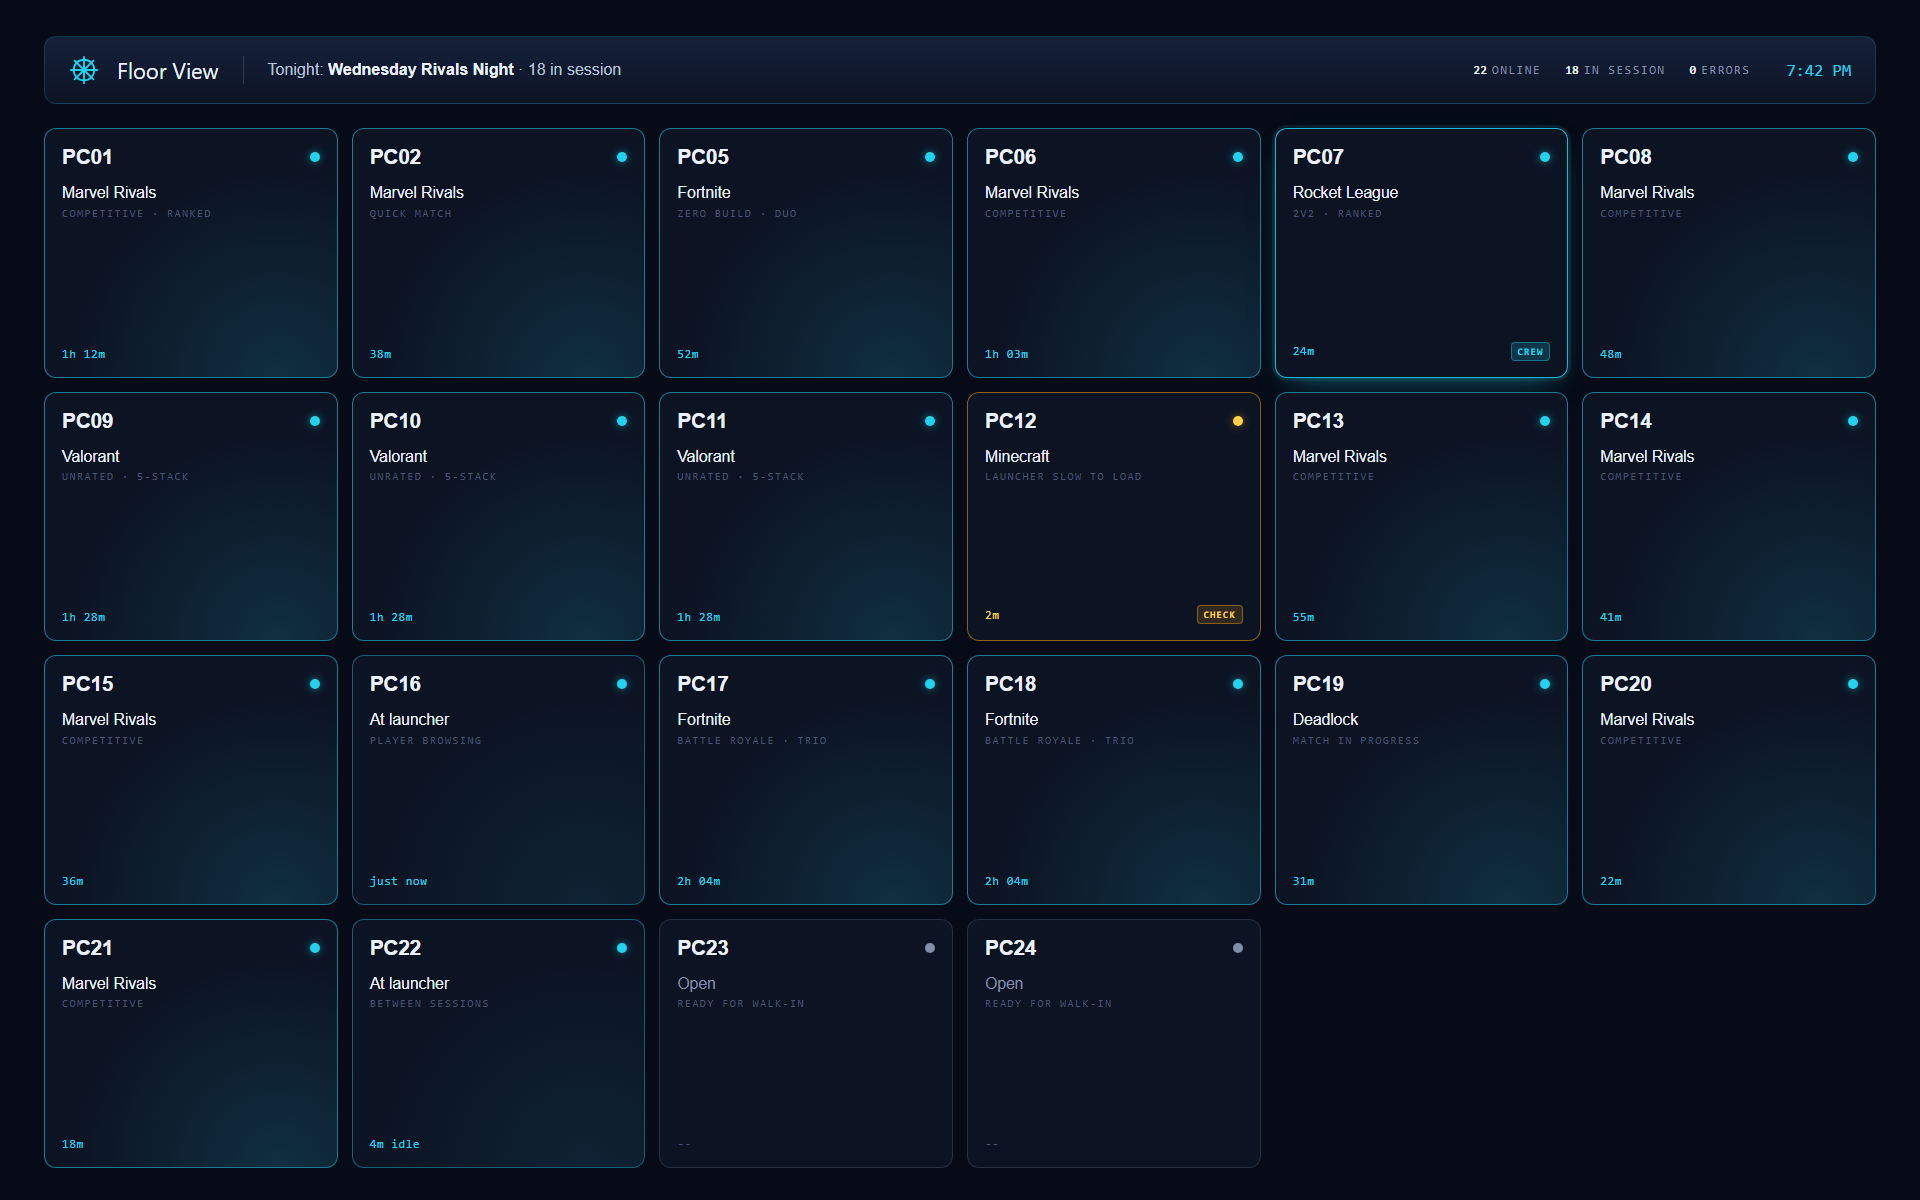Click the PC01 status dot
The width and height of the screenshot is (1920, 1200).
pyautogui.click(x=315, y=157)
